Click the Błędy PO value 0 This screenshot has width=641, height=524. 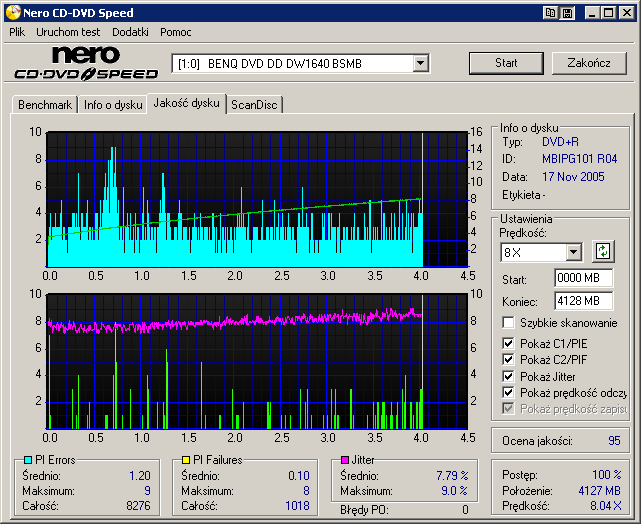click(465, 510)
